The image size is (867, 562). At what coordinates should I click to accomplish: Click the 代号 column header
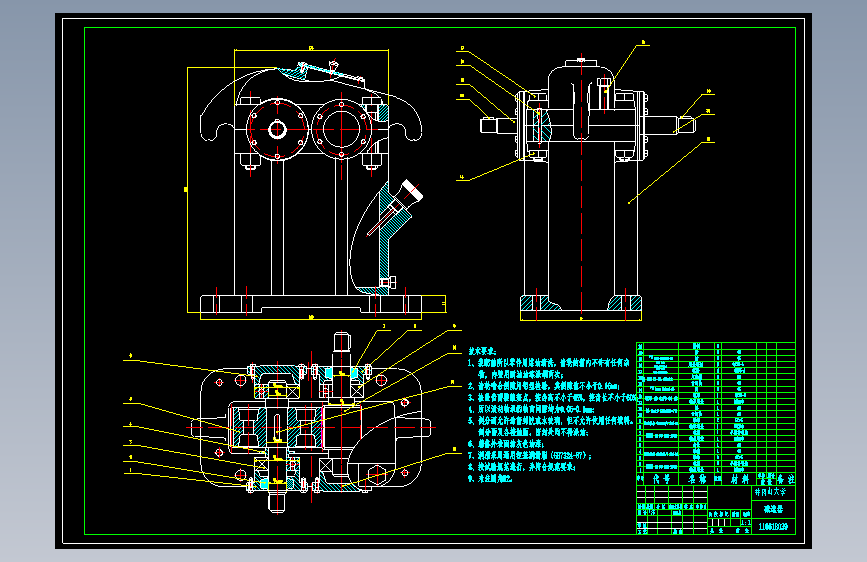point(661,479)
